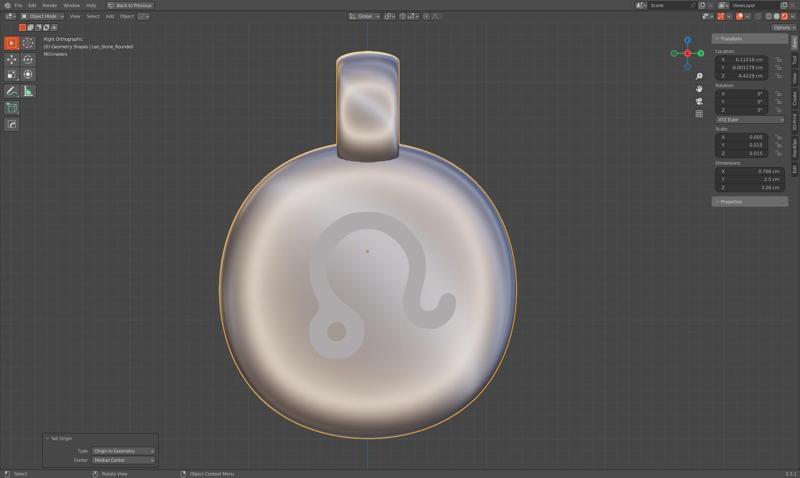Click the Back to Previous button
Viewport: 800px width, 478px height.
[x=130, y=5]
